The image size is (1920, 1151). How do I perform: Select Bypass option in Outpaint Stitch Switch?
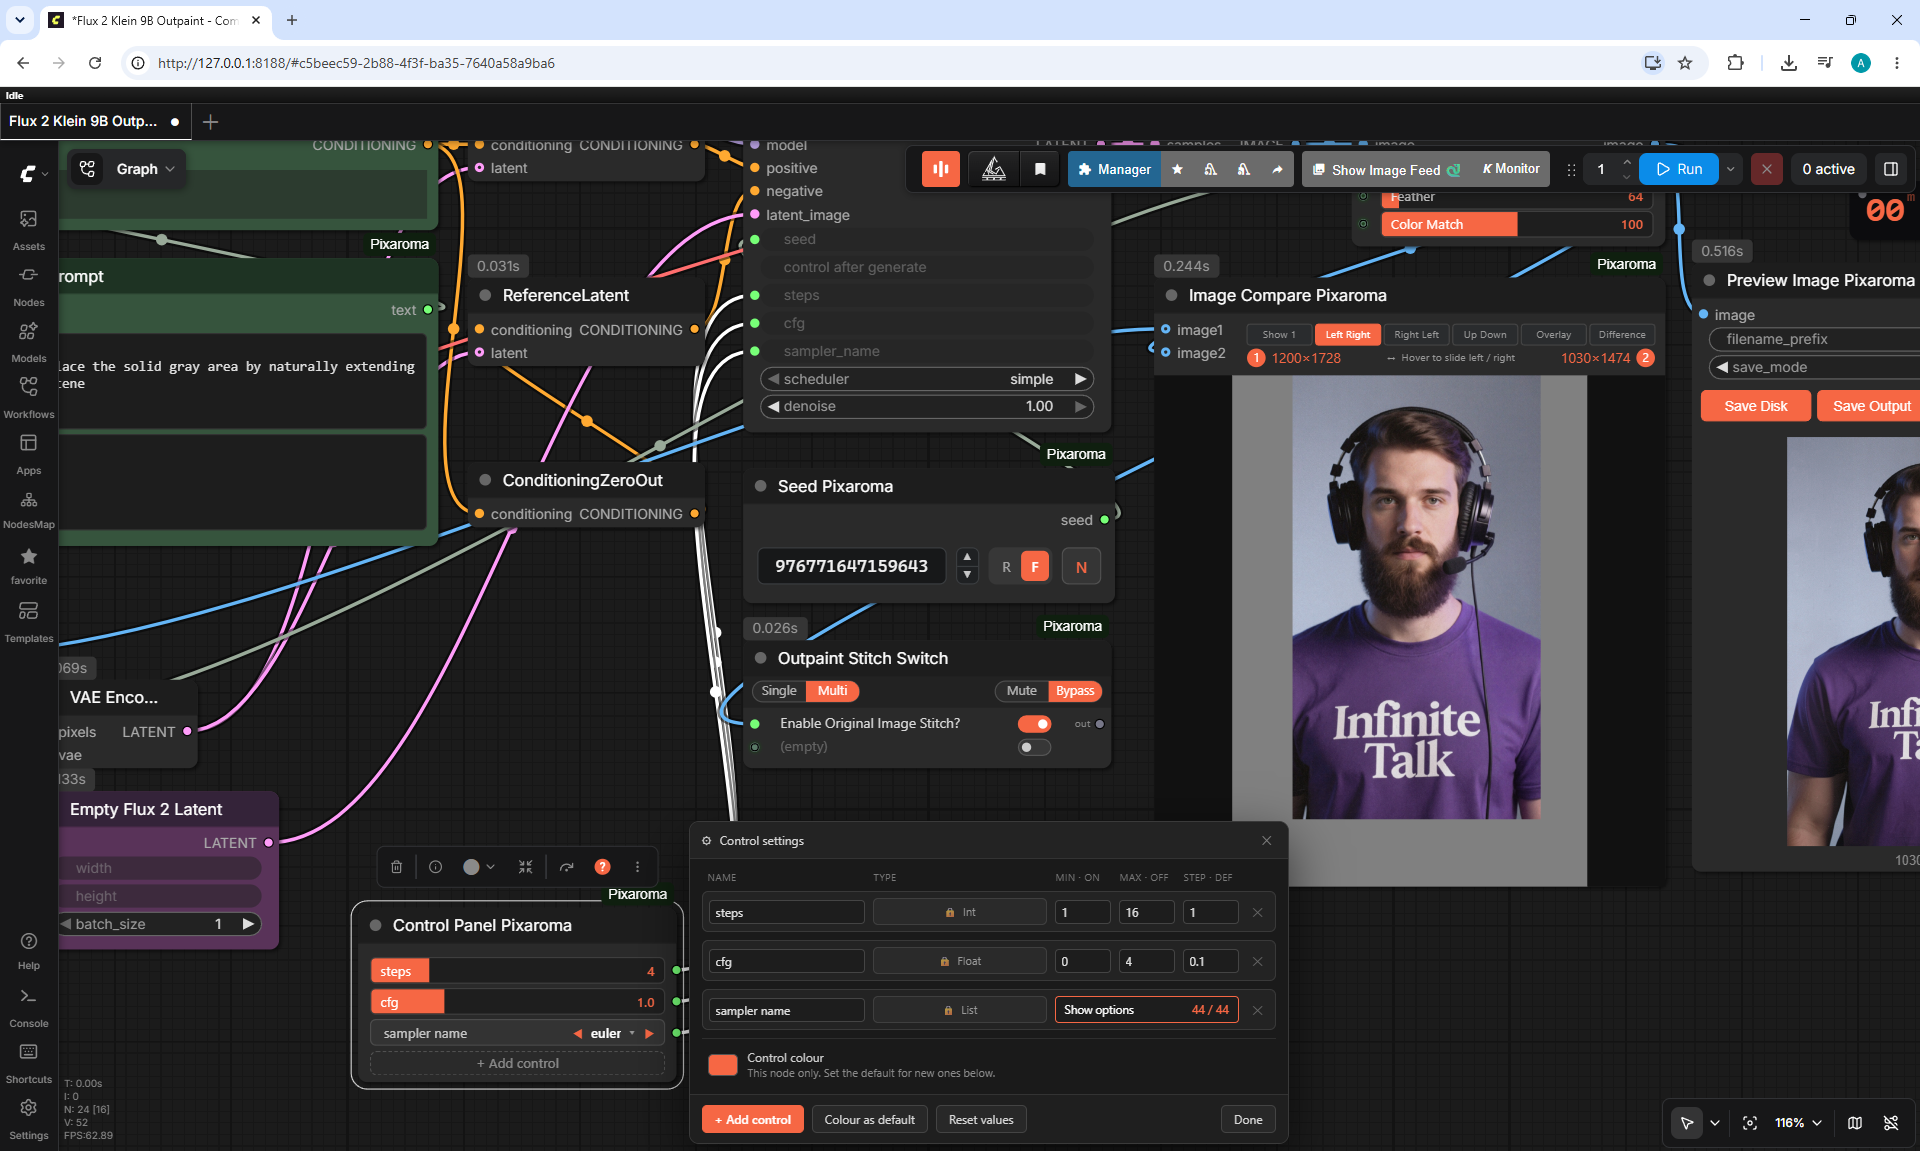[1075, 691]
